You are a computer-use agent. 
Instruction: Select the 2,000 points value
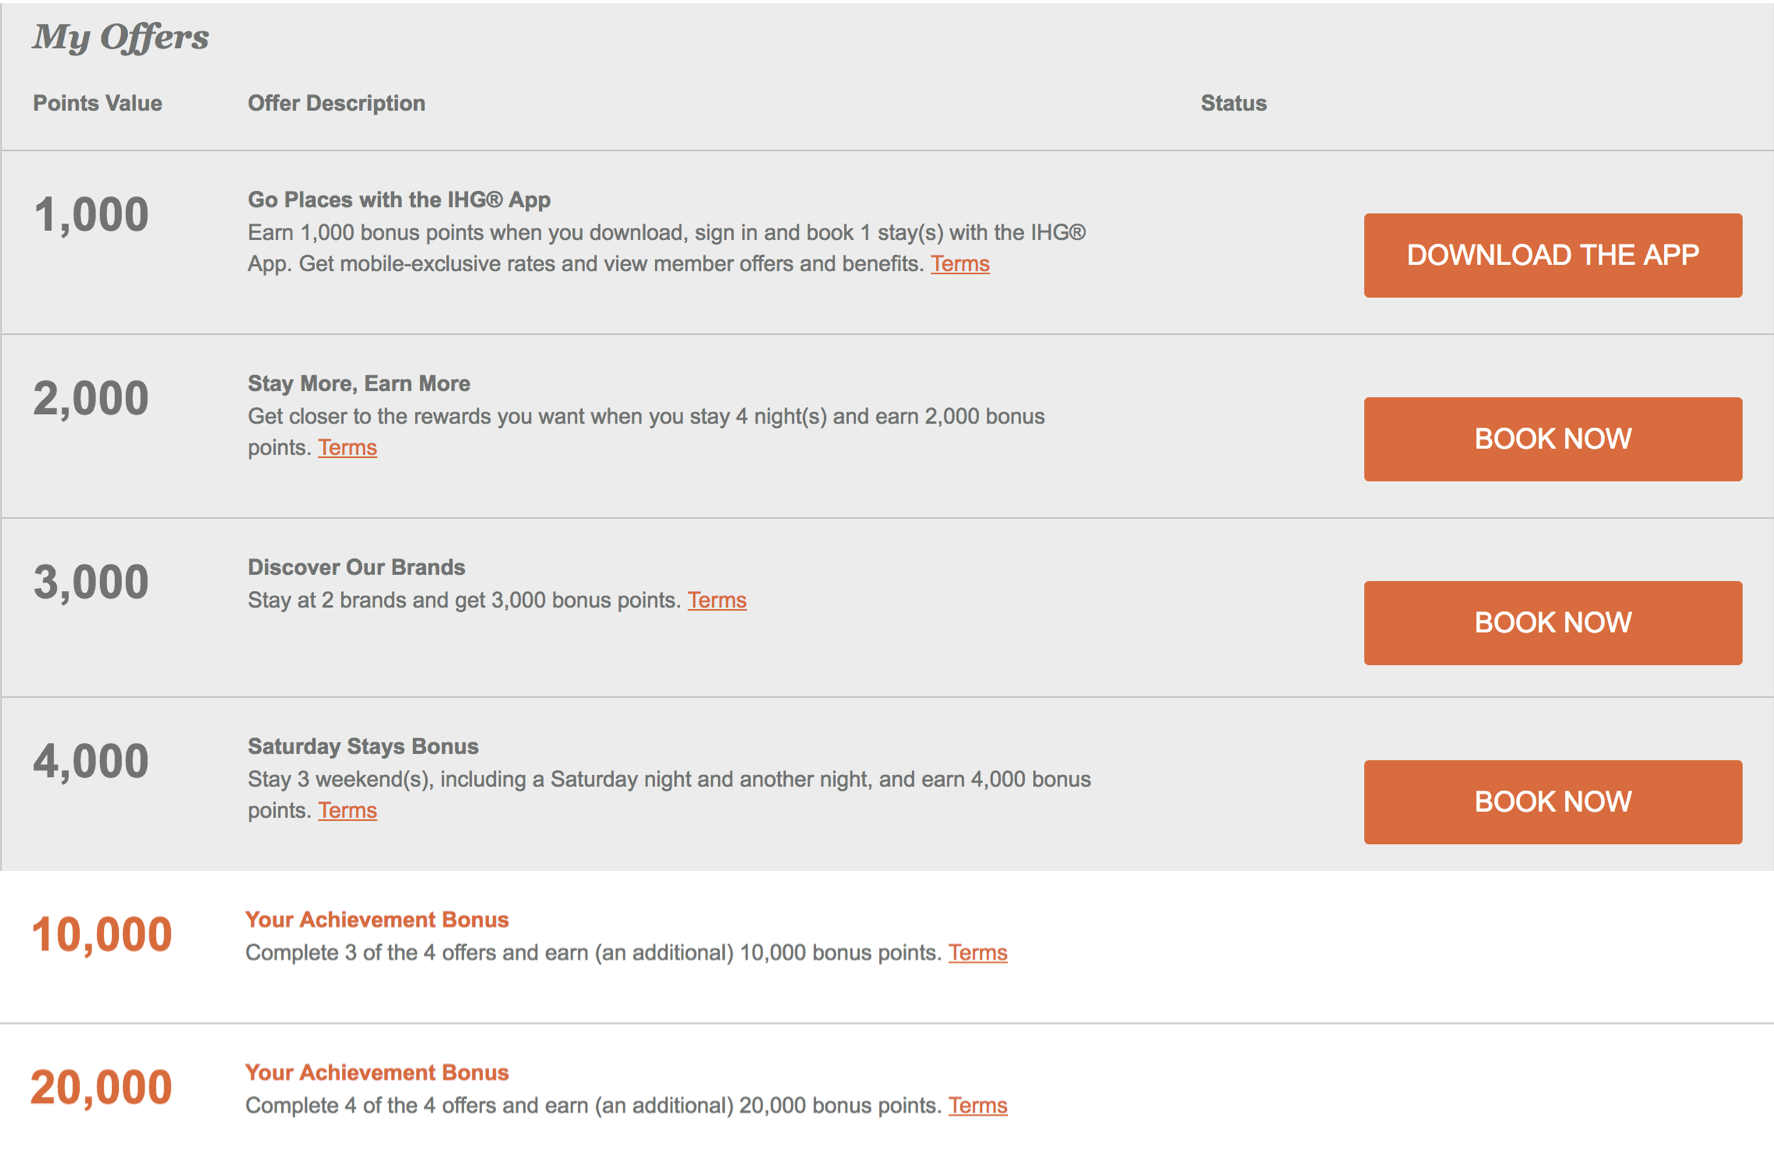[x=91, y=399]
